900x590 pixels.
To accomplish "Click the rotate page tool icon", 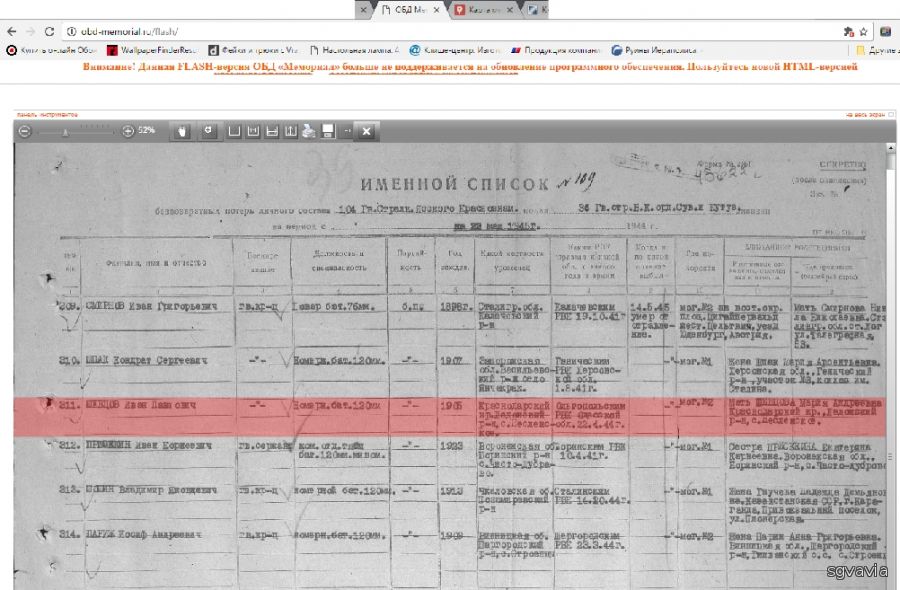I will [208, 131].
